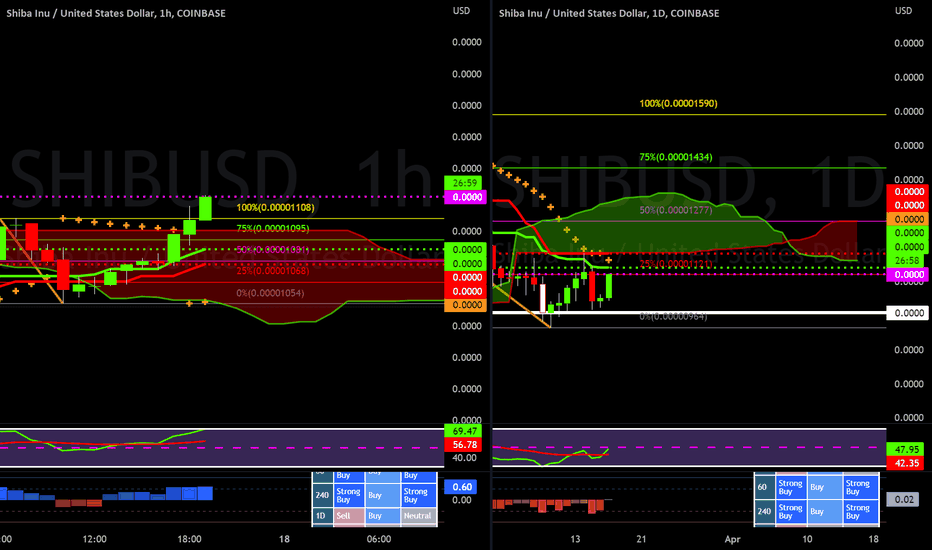Click the gray histogram value label 0.02
Viewport: 932px width, 550px height.
[904, 499]
